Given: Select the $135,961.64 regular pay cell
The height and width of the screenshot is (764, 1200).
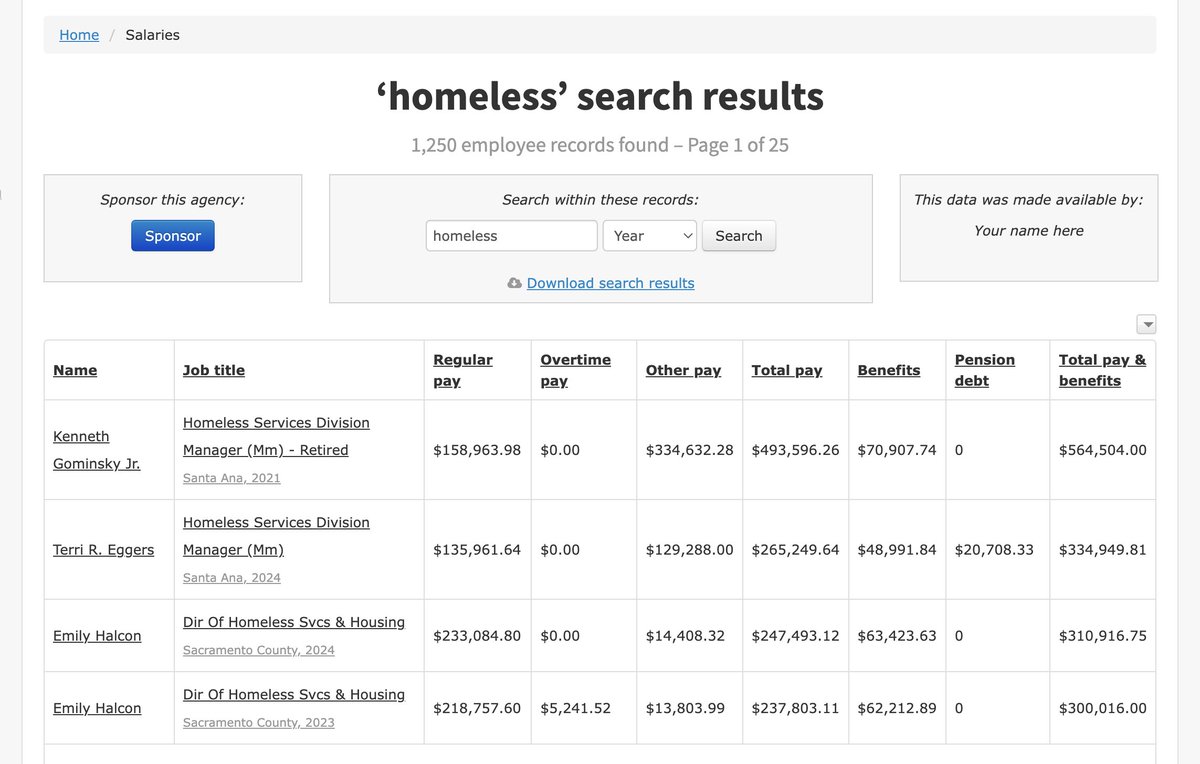Looking at the screenshot, I should coord(477,550).
